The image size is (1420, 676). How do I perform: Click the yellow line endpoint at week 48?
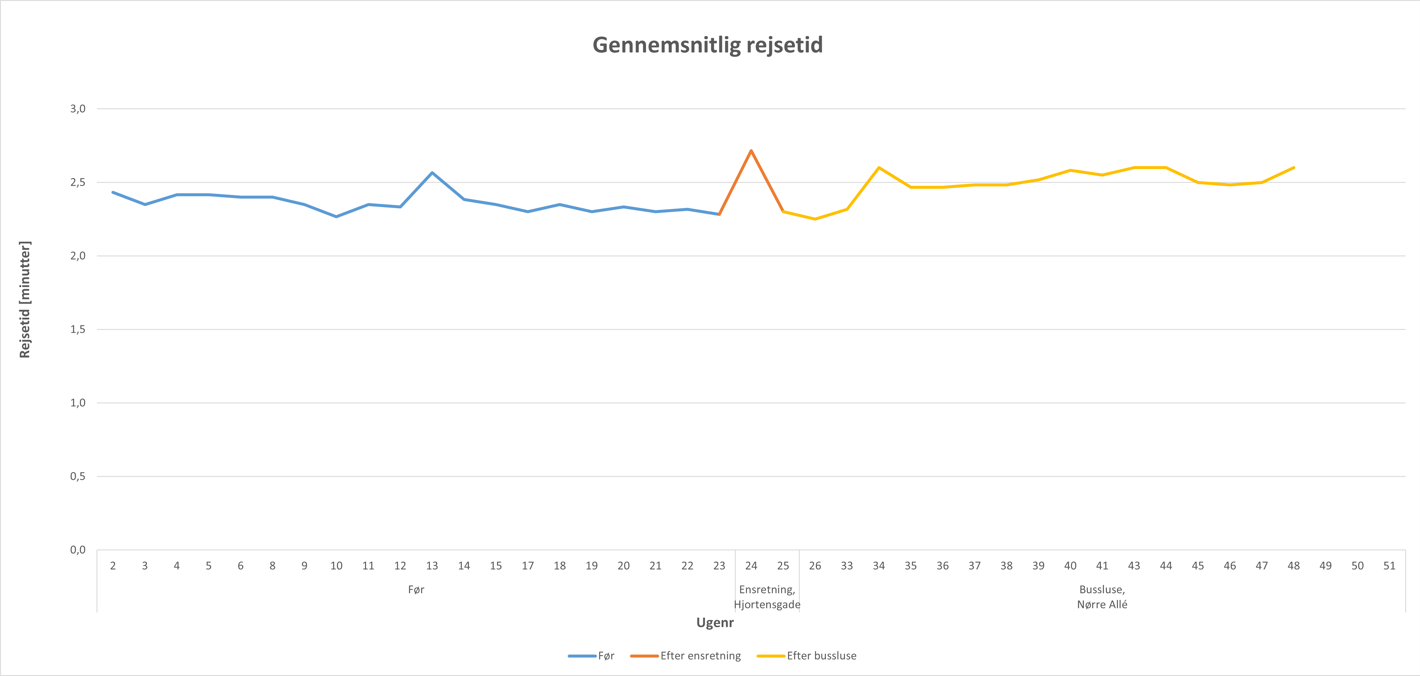click(x=1294, y=168)
